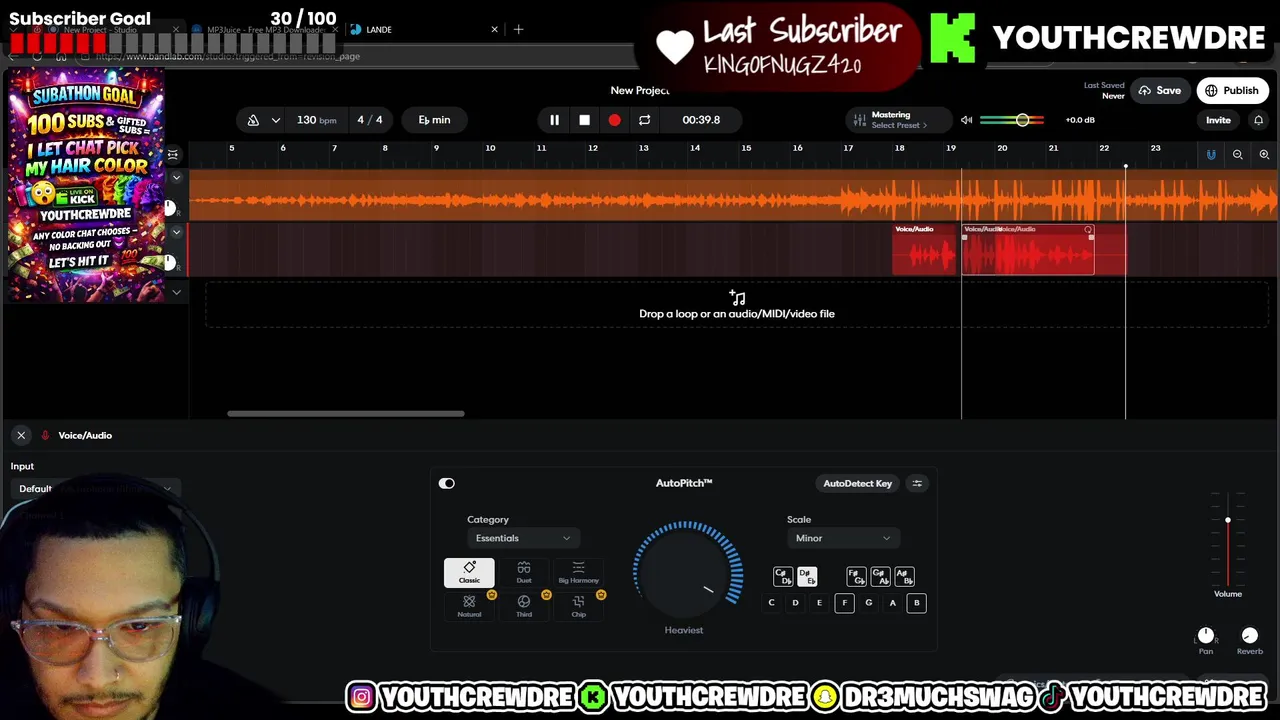The image size is (1280, 720).
Task: Click the 130 bpm tempo field
Action: coord(316,120)
